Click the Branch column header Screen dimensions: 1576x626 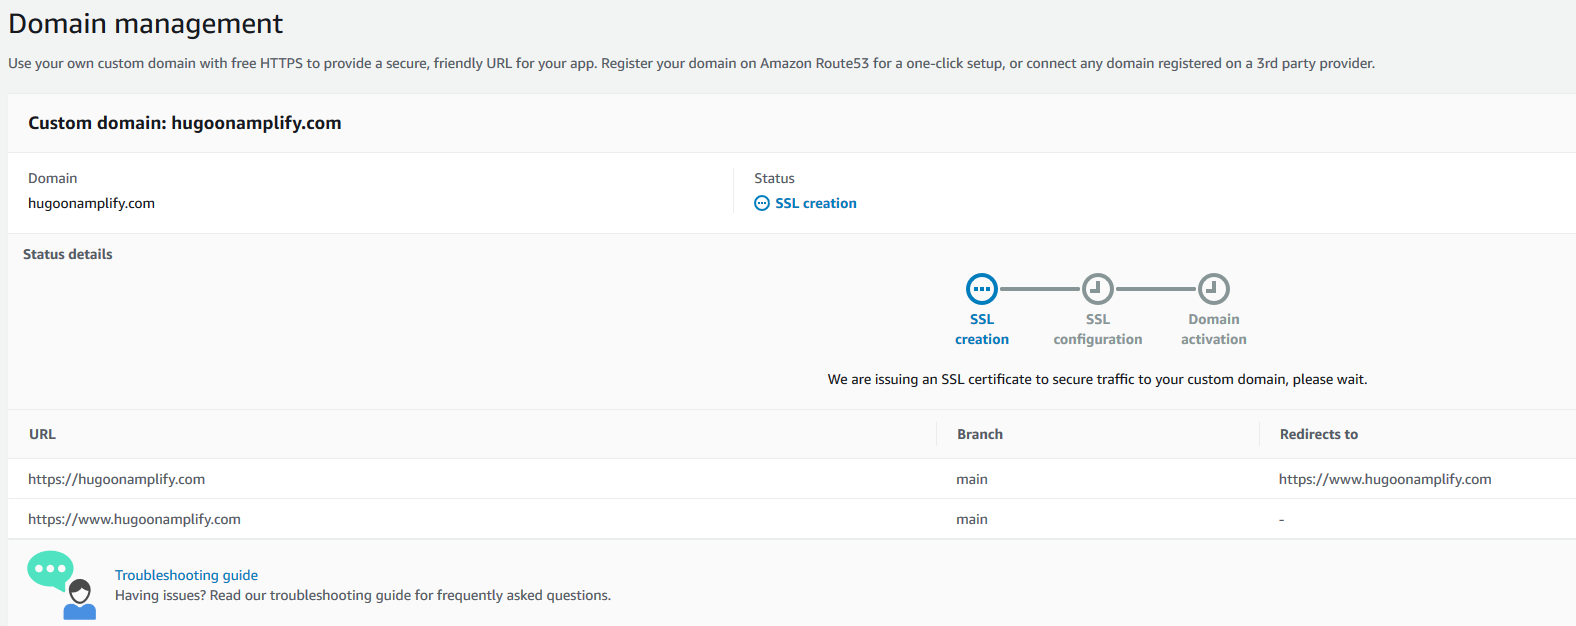click(980, 434)
